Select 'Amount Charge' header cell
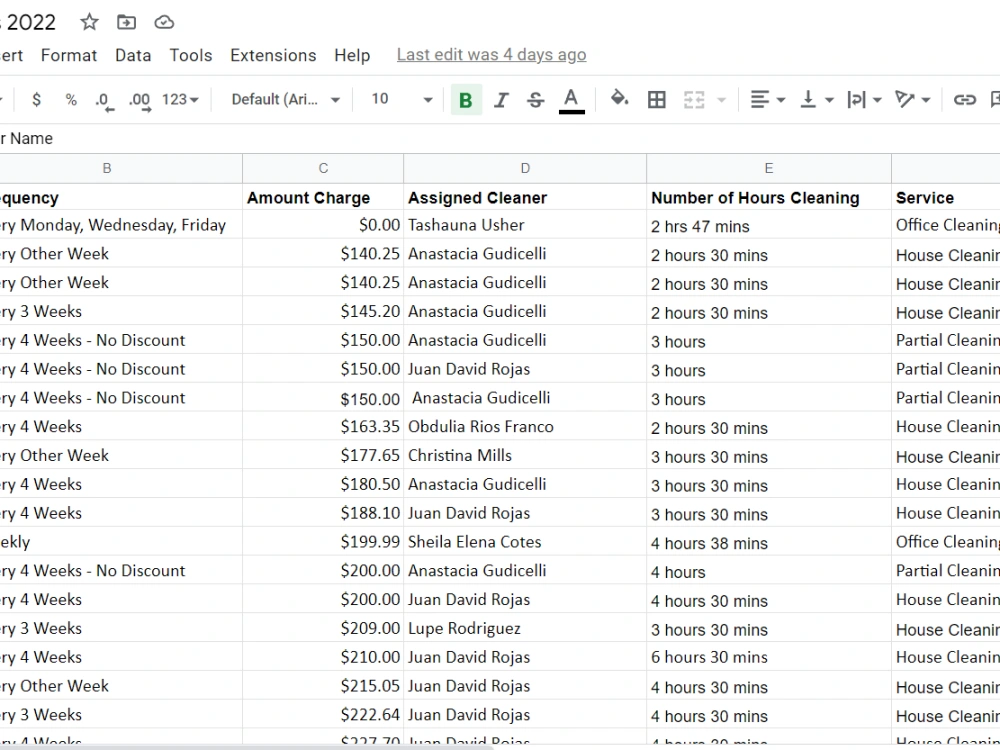The height and width of the screenshot is (750, 1000). point(323,198)
